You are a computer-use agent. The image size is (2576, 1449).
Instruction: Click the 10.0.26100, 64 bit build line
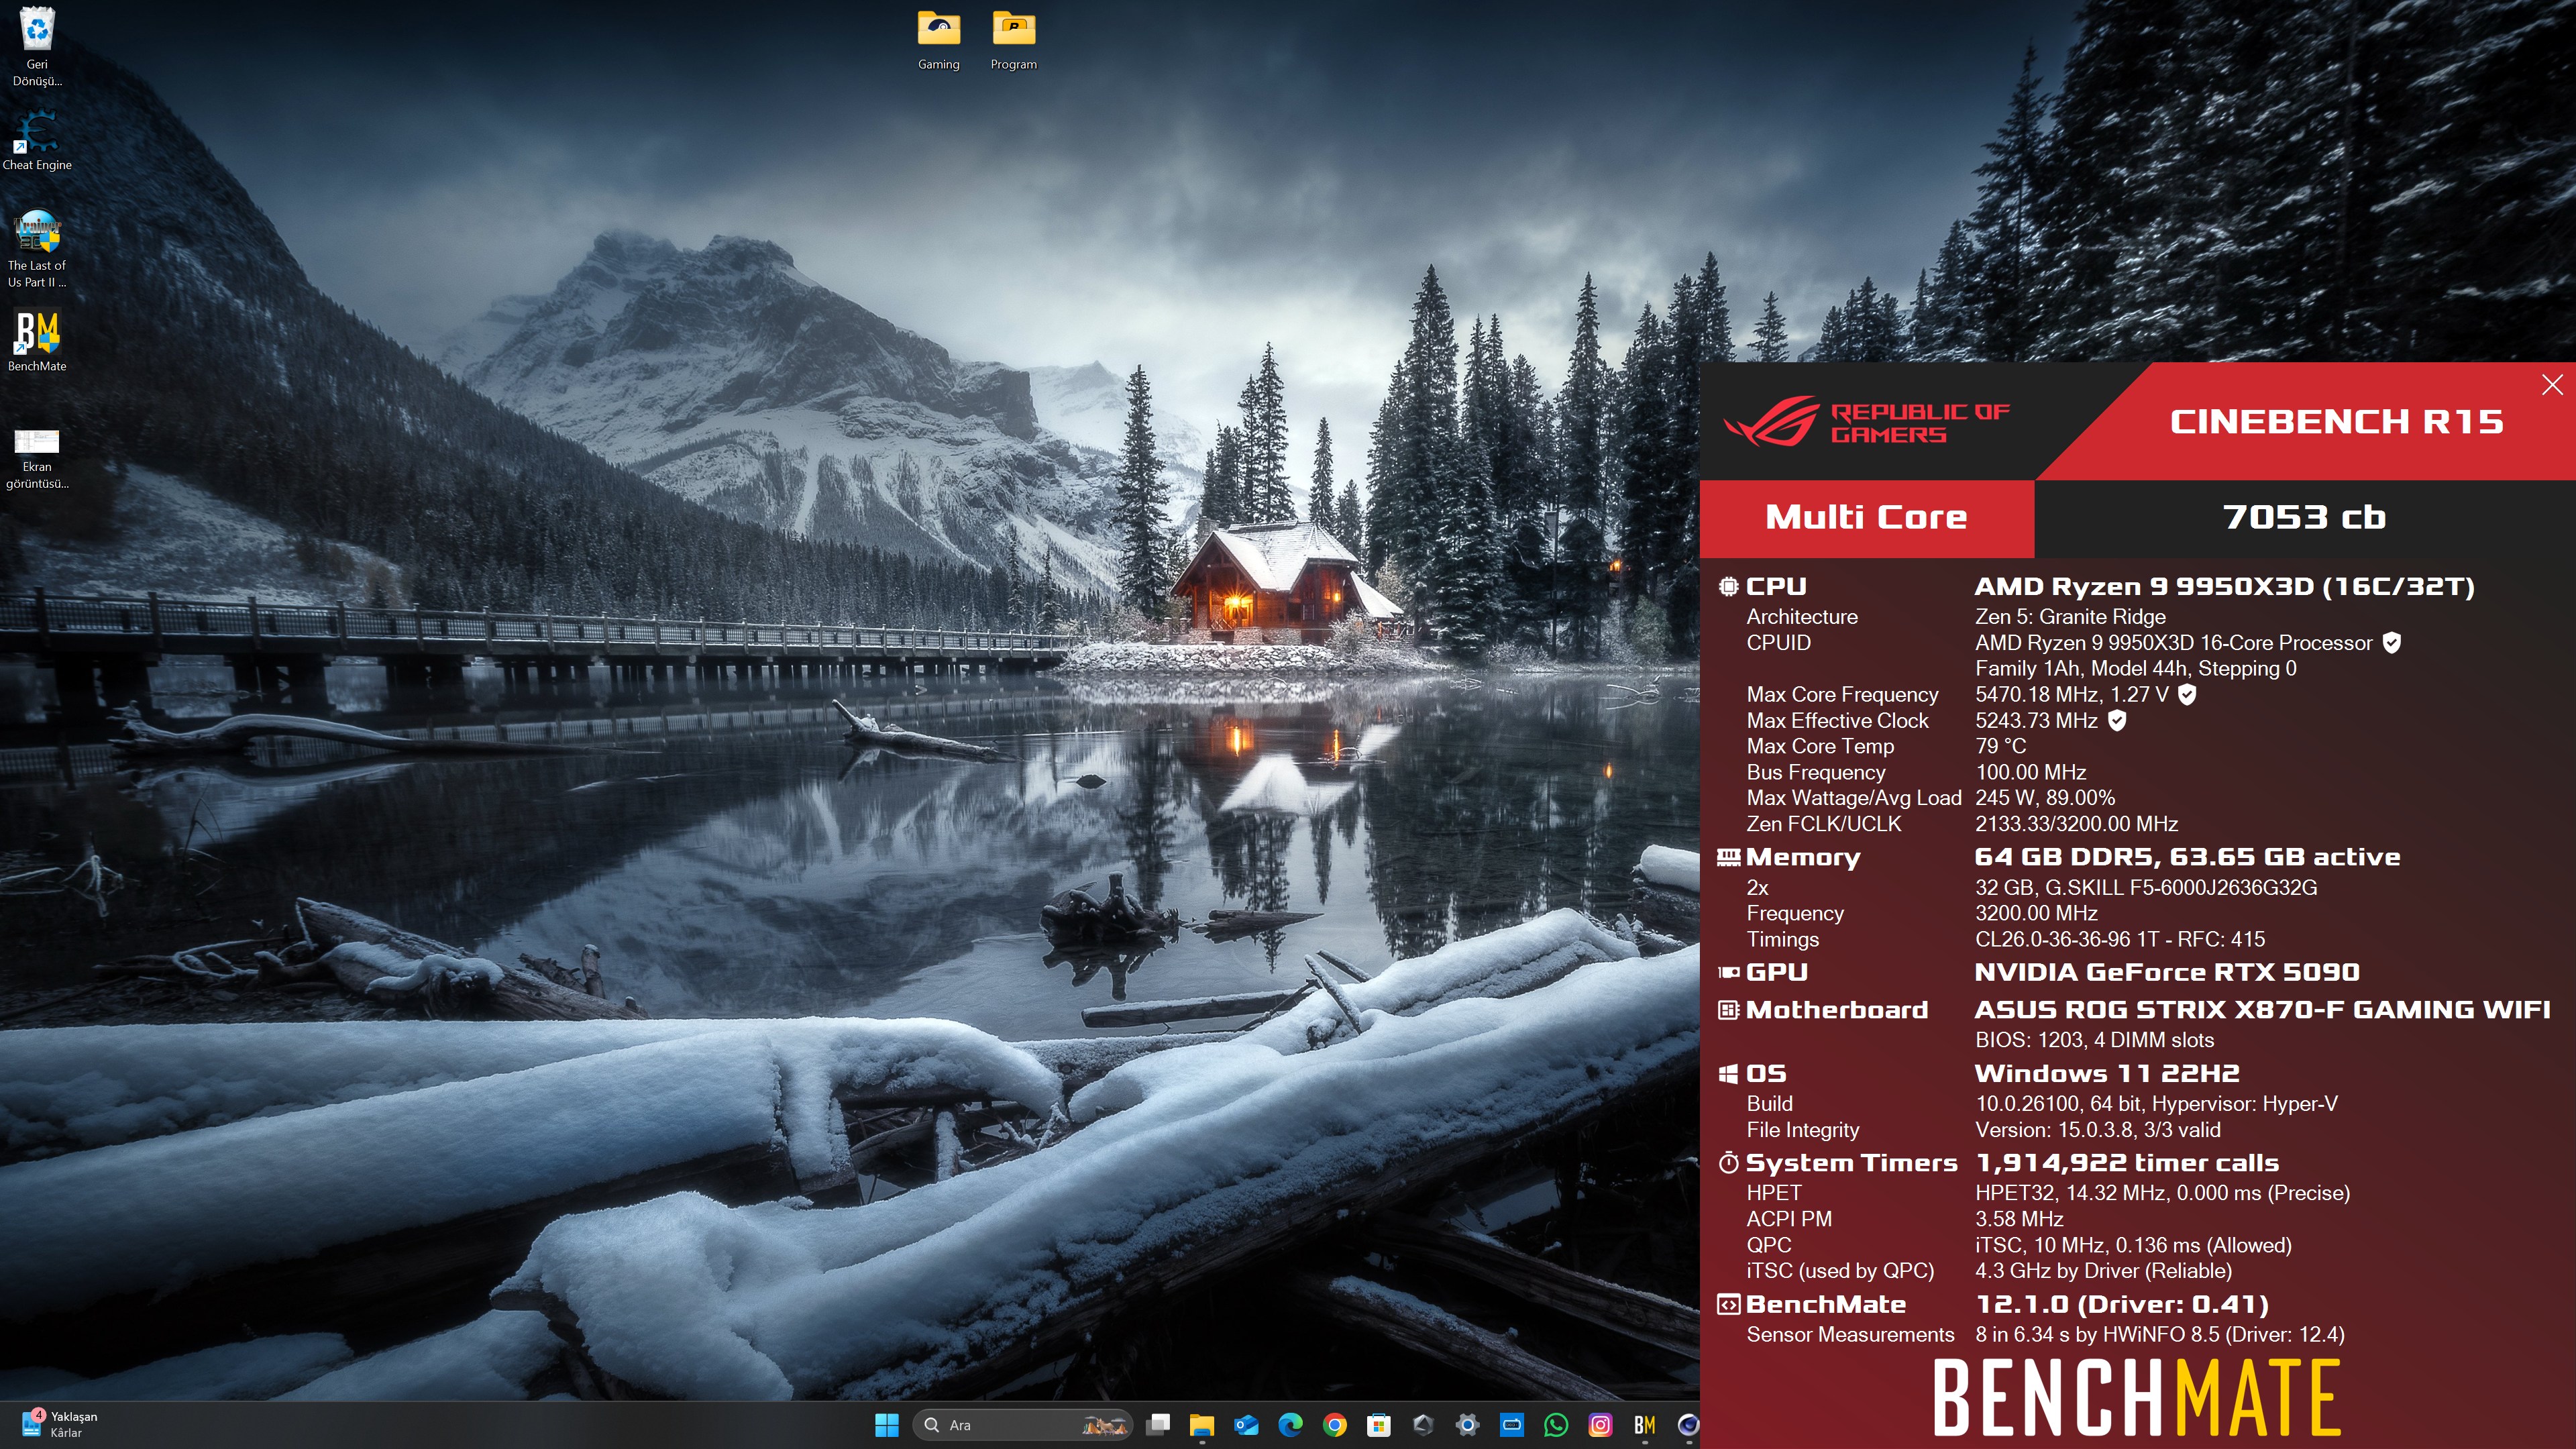(x=2156, y=1104)
